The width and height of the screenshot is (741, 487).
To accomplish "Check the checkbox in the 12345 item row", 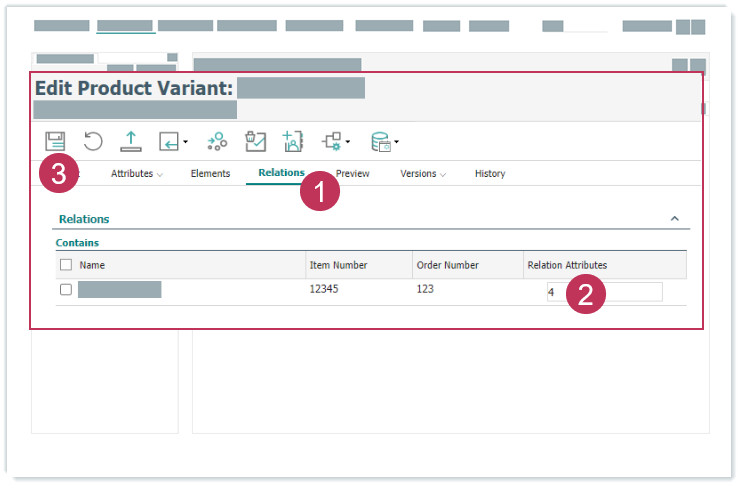I will pyautogui.click(x=66, y=290).
